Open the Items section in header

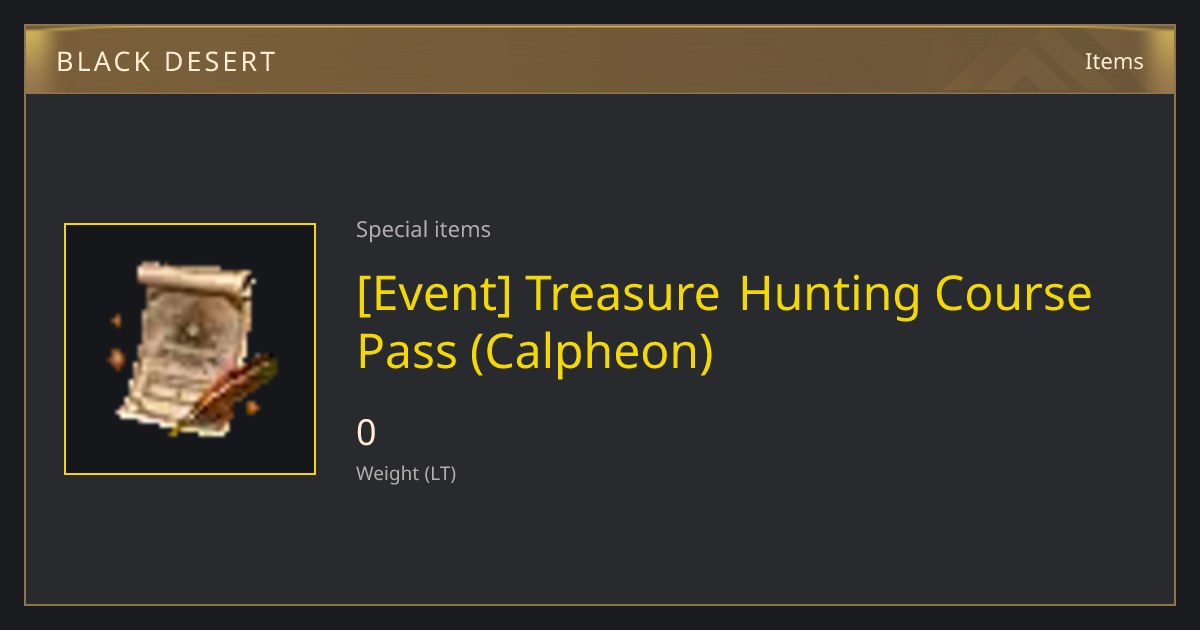point(1114,61)
